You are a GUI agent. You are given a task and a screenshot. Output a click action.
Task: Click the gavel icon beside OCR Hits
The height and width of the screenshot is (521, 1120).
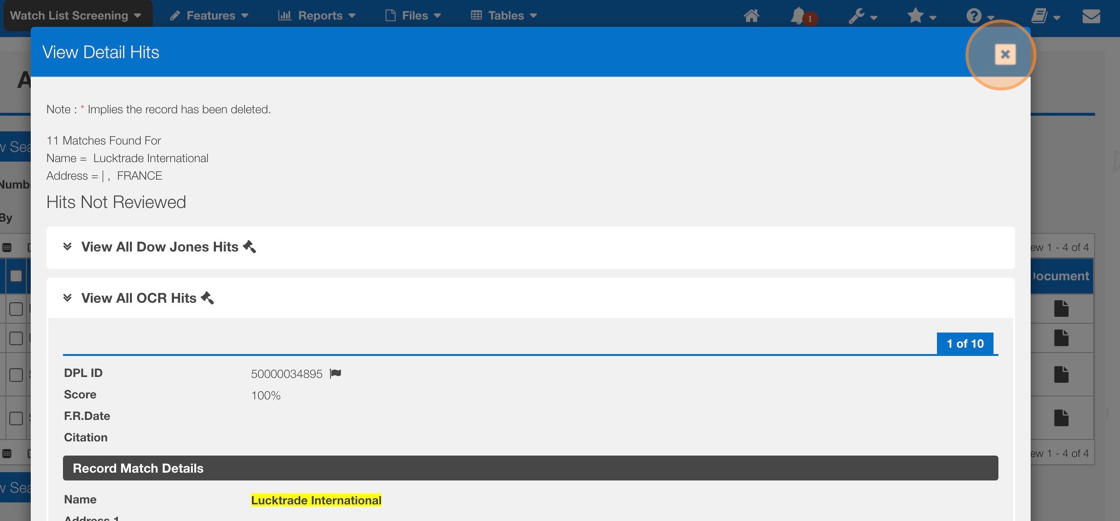[x=207, y=298]
